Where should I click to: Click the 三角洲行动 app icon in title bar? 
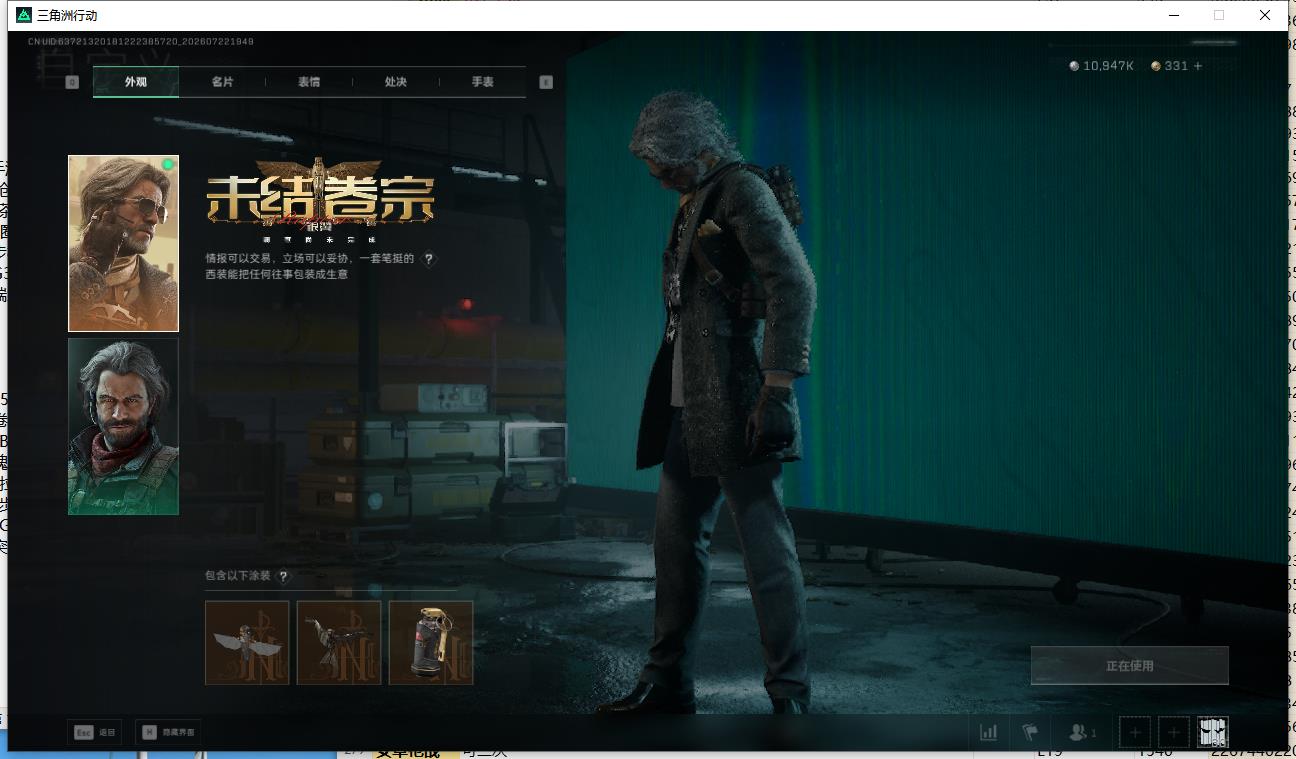[x=24, y=15]
